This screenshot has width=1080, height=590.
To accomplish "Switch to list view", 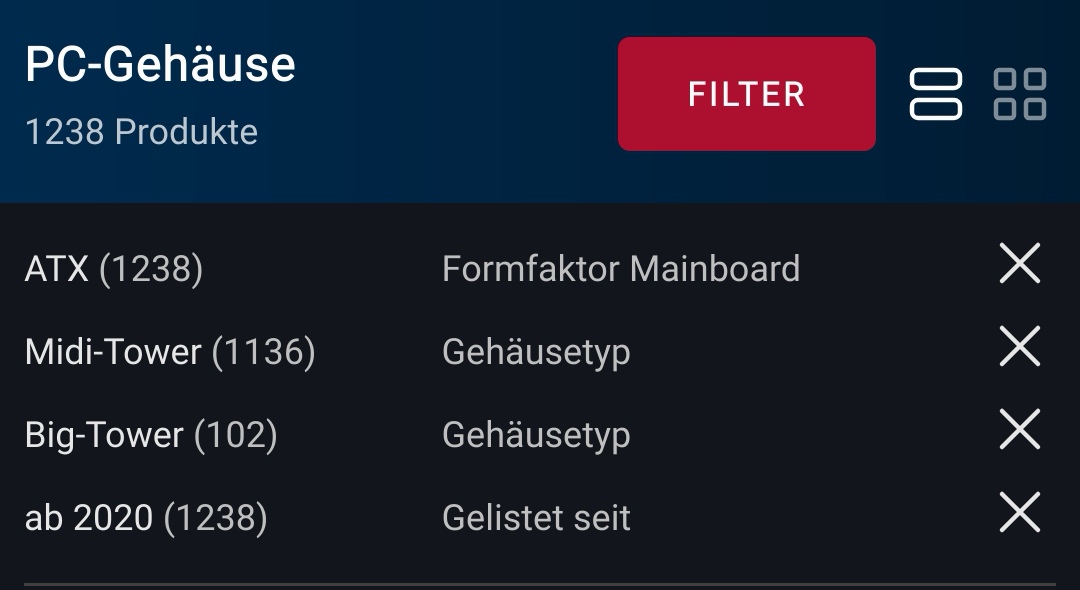I will (936, 93).
